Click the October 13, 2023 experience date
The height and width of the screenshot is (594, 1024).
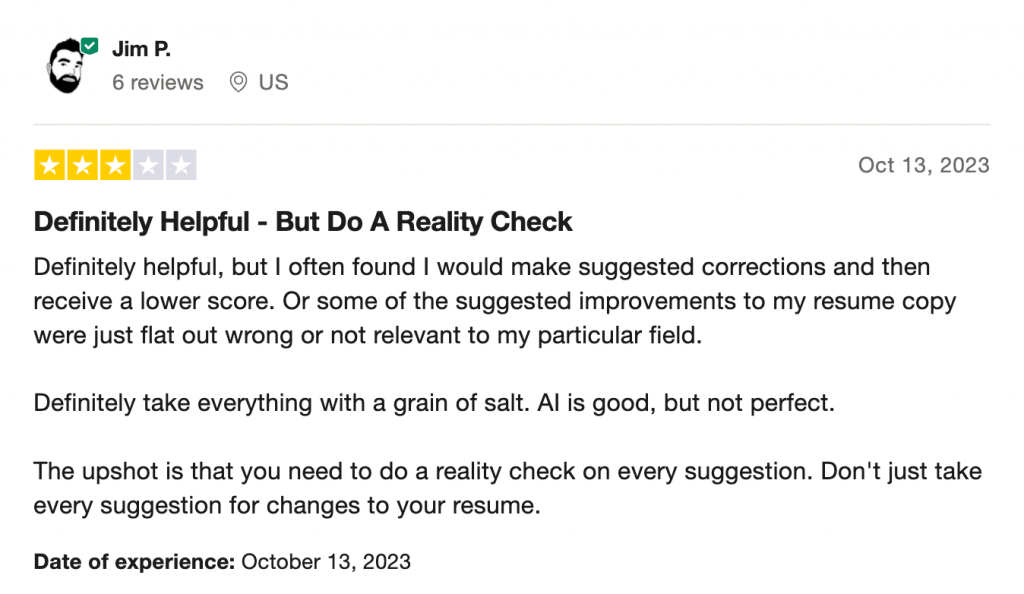[326, 561]
